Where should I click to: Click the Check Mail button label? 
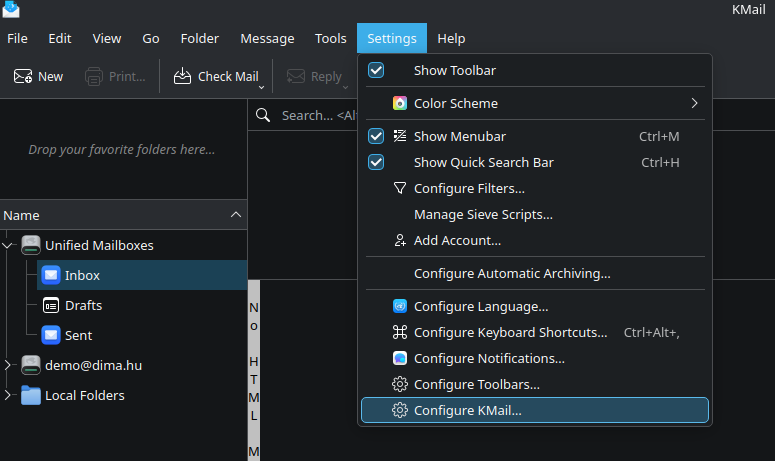pos(228,77)
